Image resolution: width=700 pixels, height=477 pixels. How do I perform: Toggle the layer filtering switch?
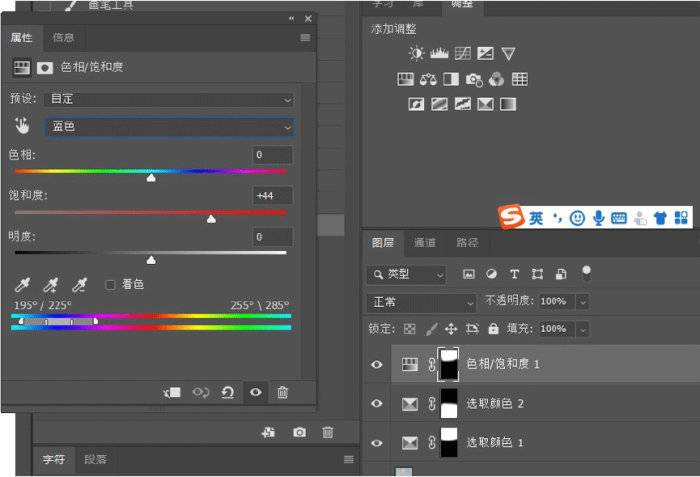coord(586,273)
